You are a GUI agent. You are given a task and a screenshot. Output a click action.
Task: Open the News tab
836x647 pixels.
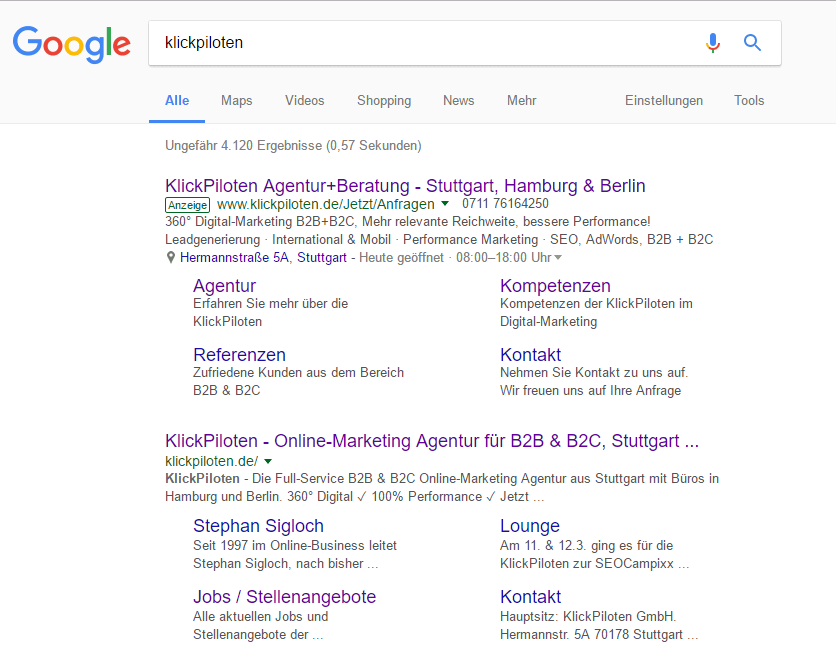click(x=459, y=100)
